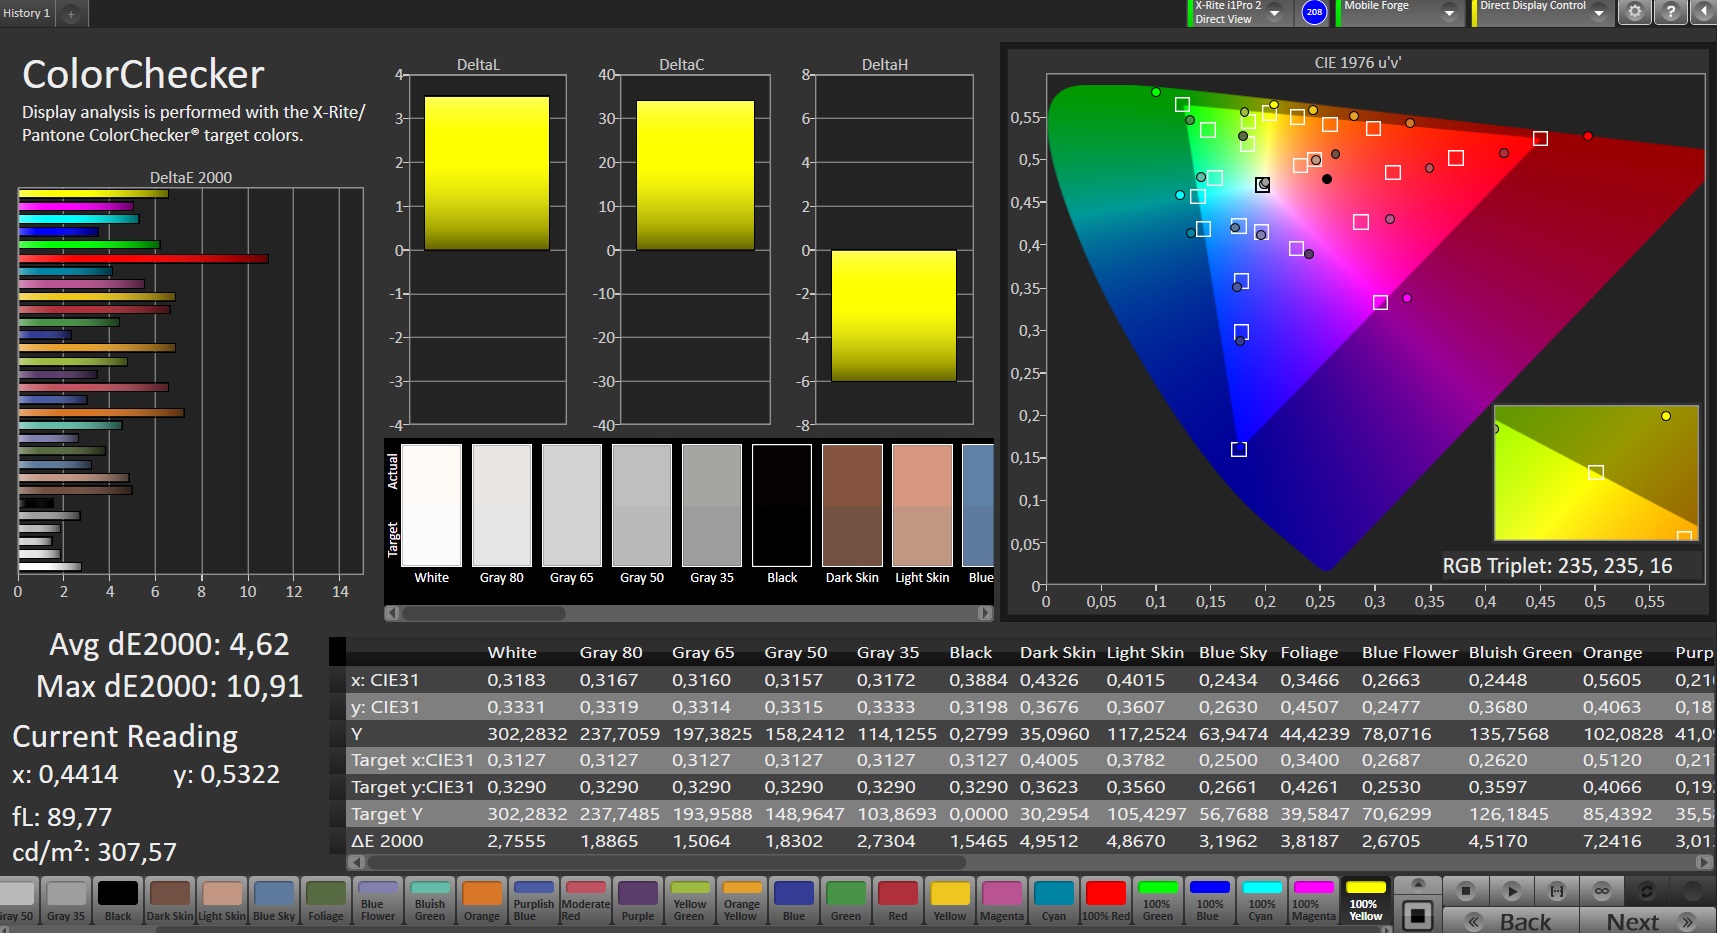1717x933 pixels.
Task: Pick the Orange Yellow swatch button
Action: (x=741, y=900)
